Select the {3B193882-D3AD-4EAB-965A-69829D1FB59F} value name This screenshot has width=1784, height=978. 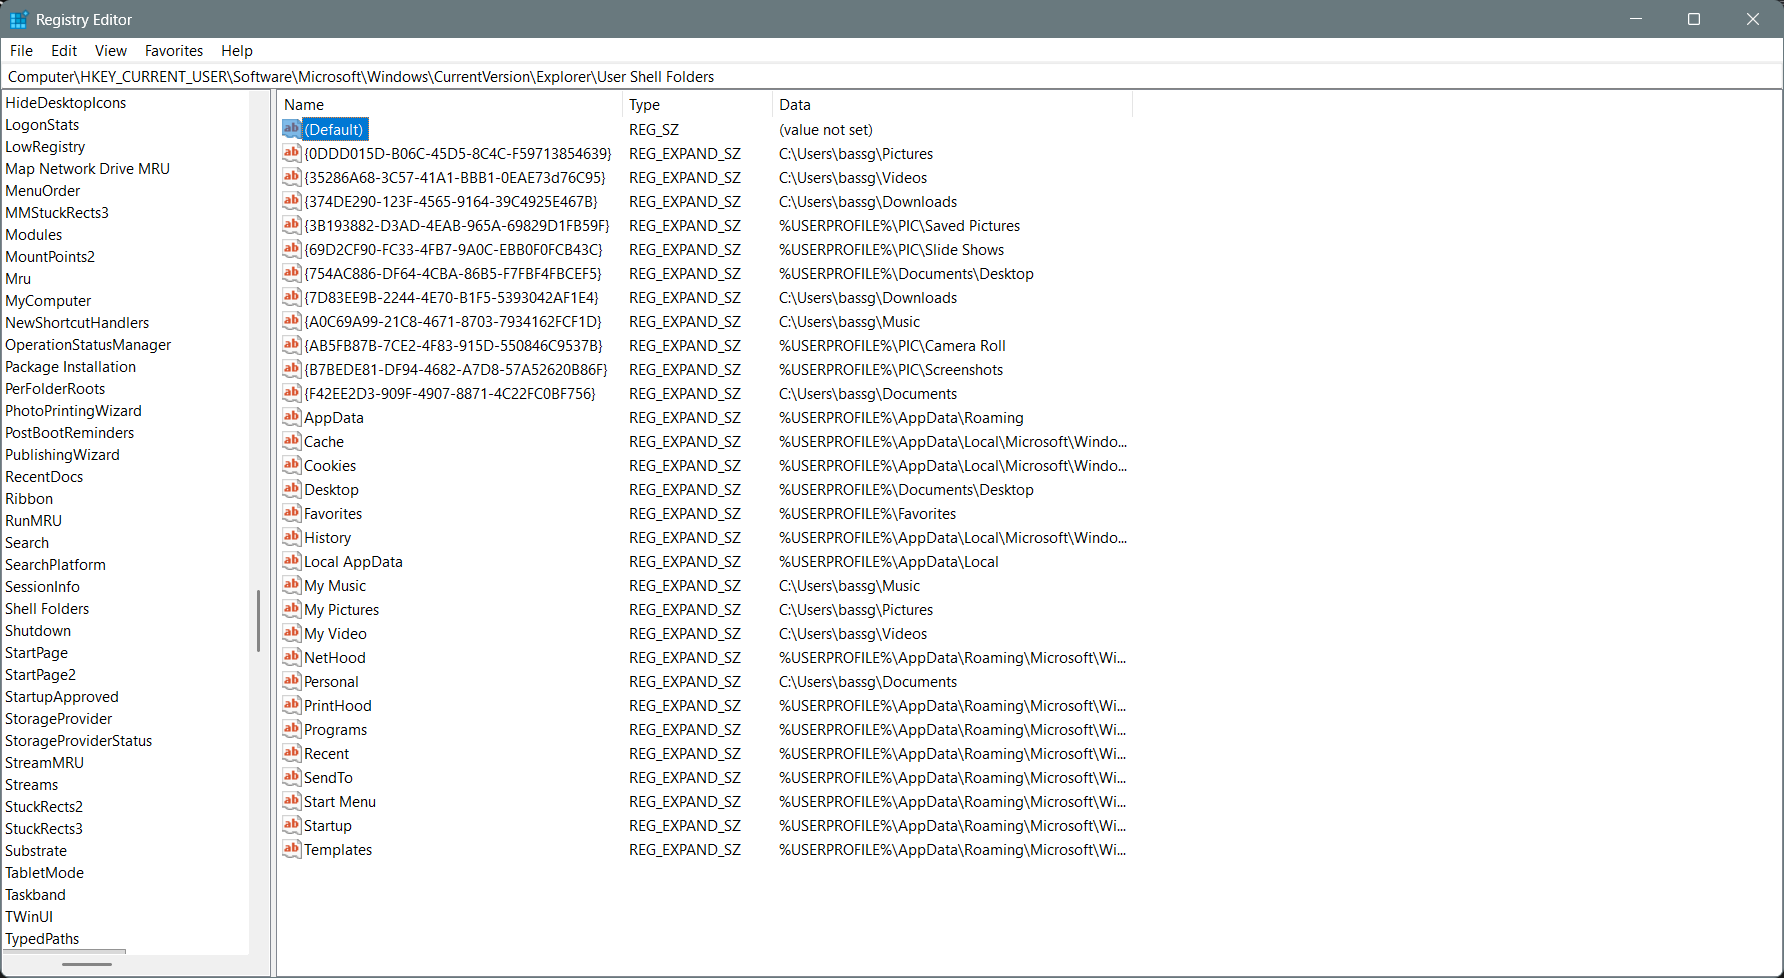[x=457, y=226]
